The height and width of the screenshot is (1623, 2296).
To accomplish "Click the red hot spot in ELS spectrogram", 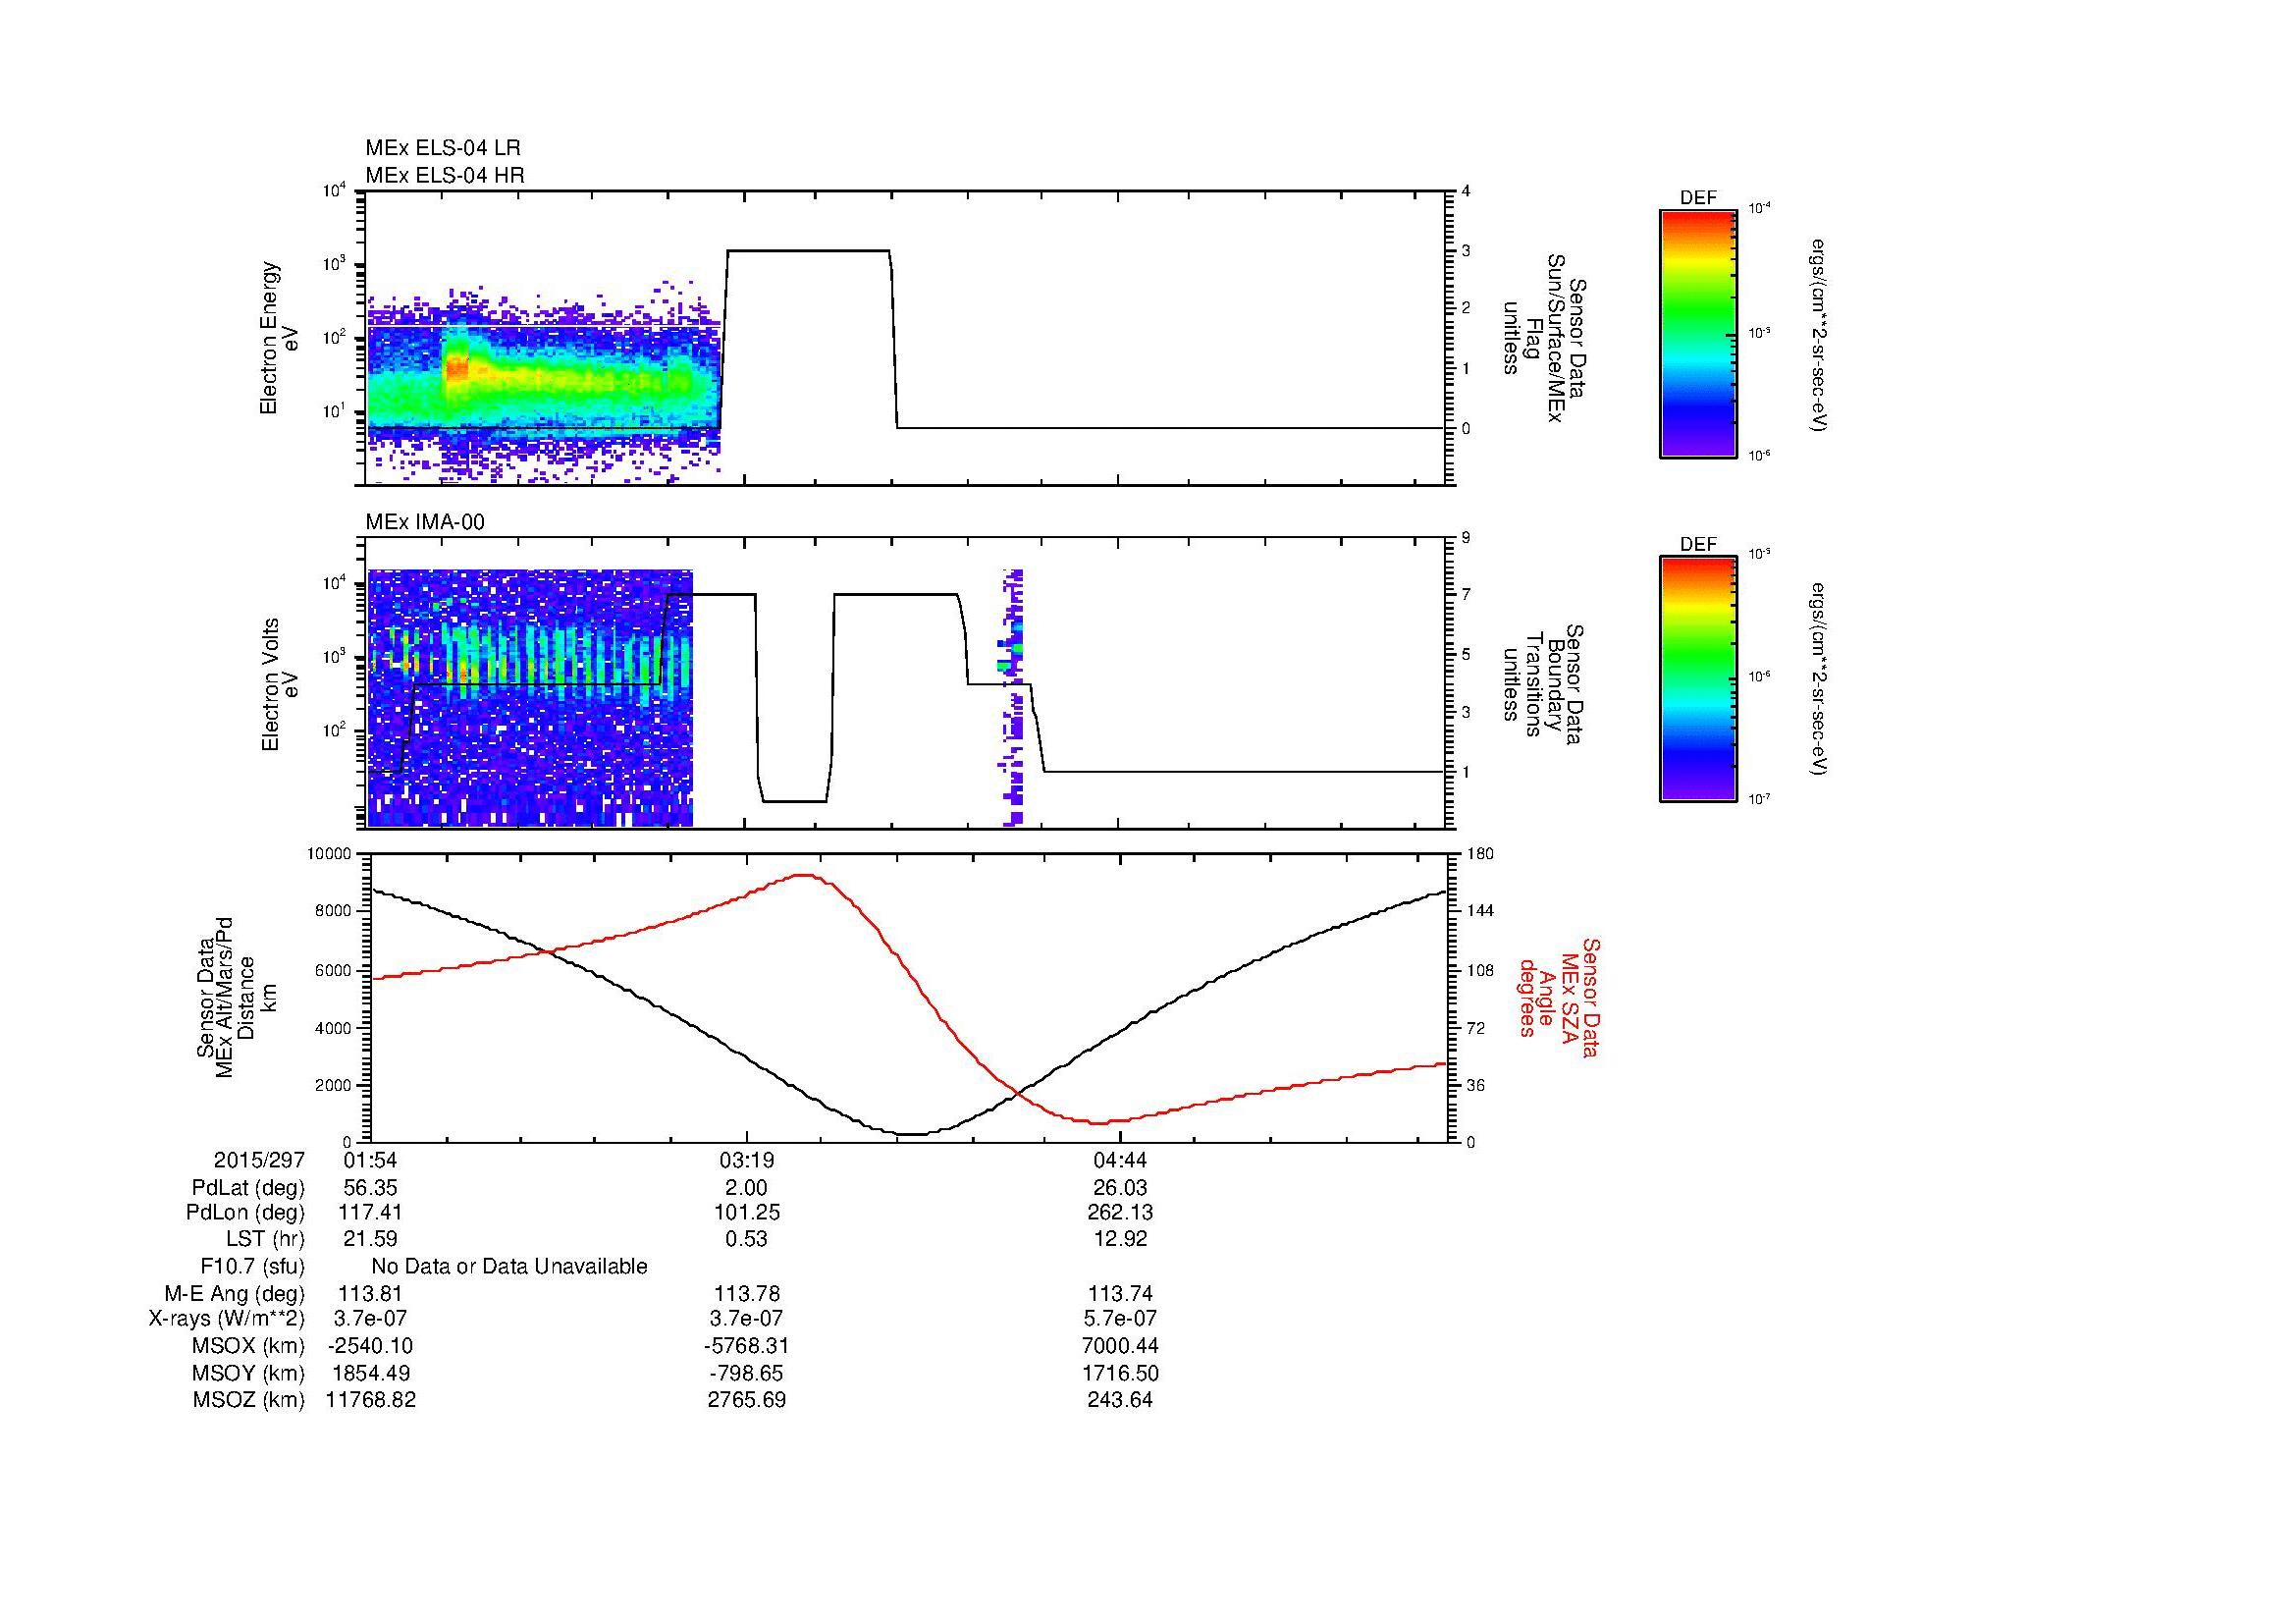I will pos(456,368).
